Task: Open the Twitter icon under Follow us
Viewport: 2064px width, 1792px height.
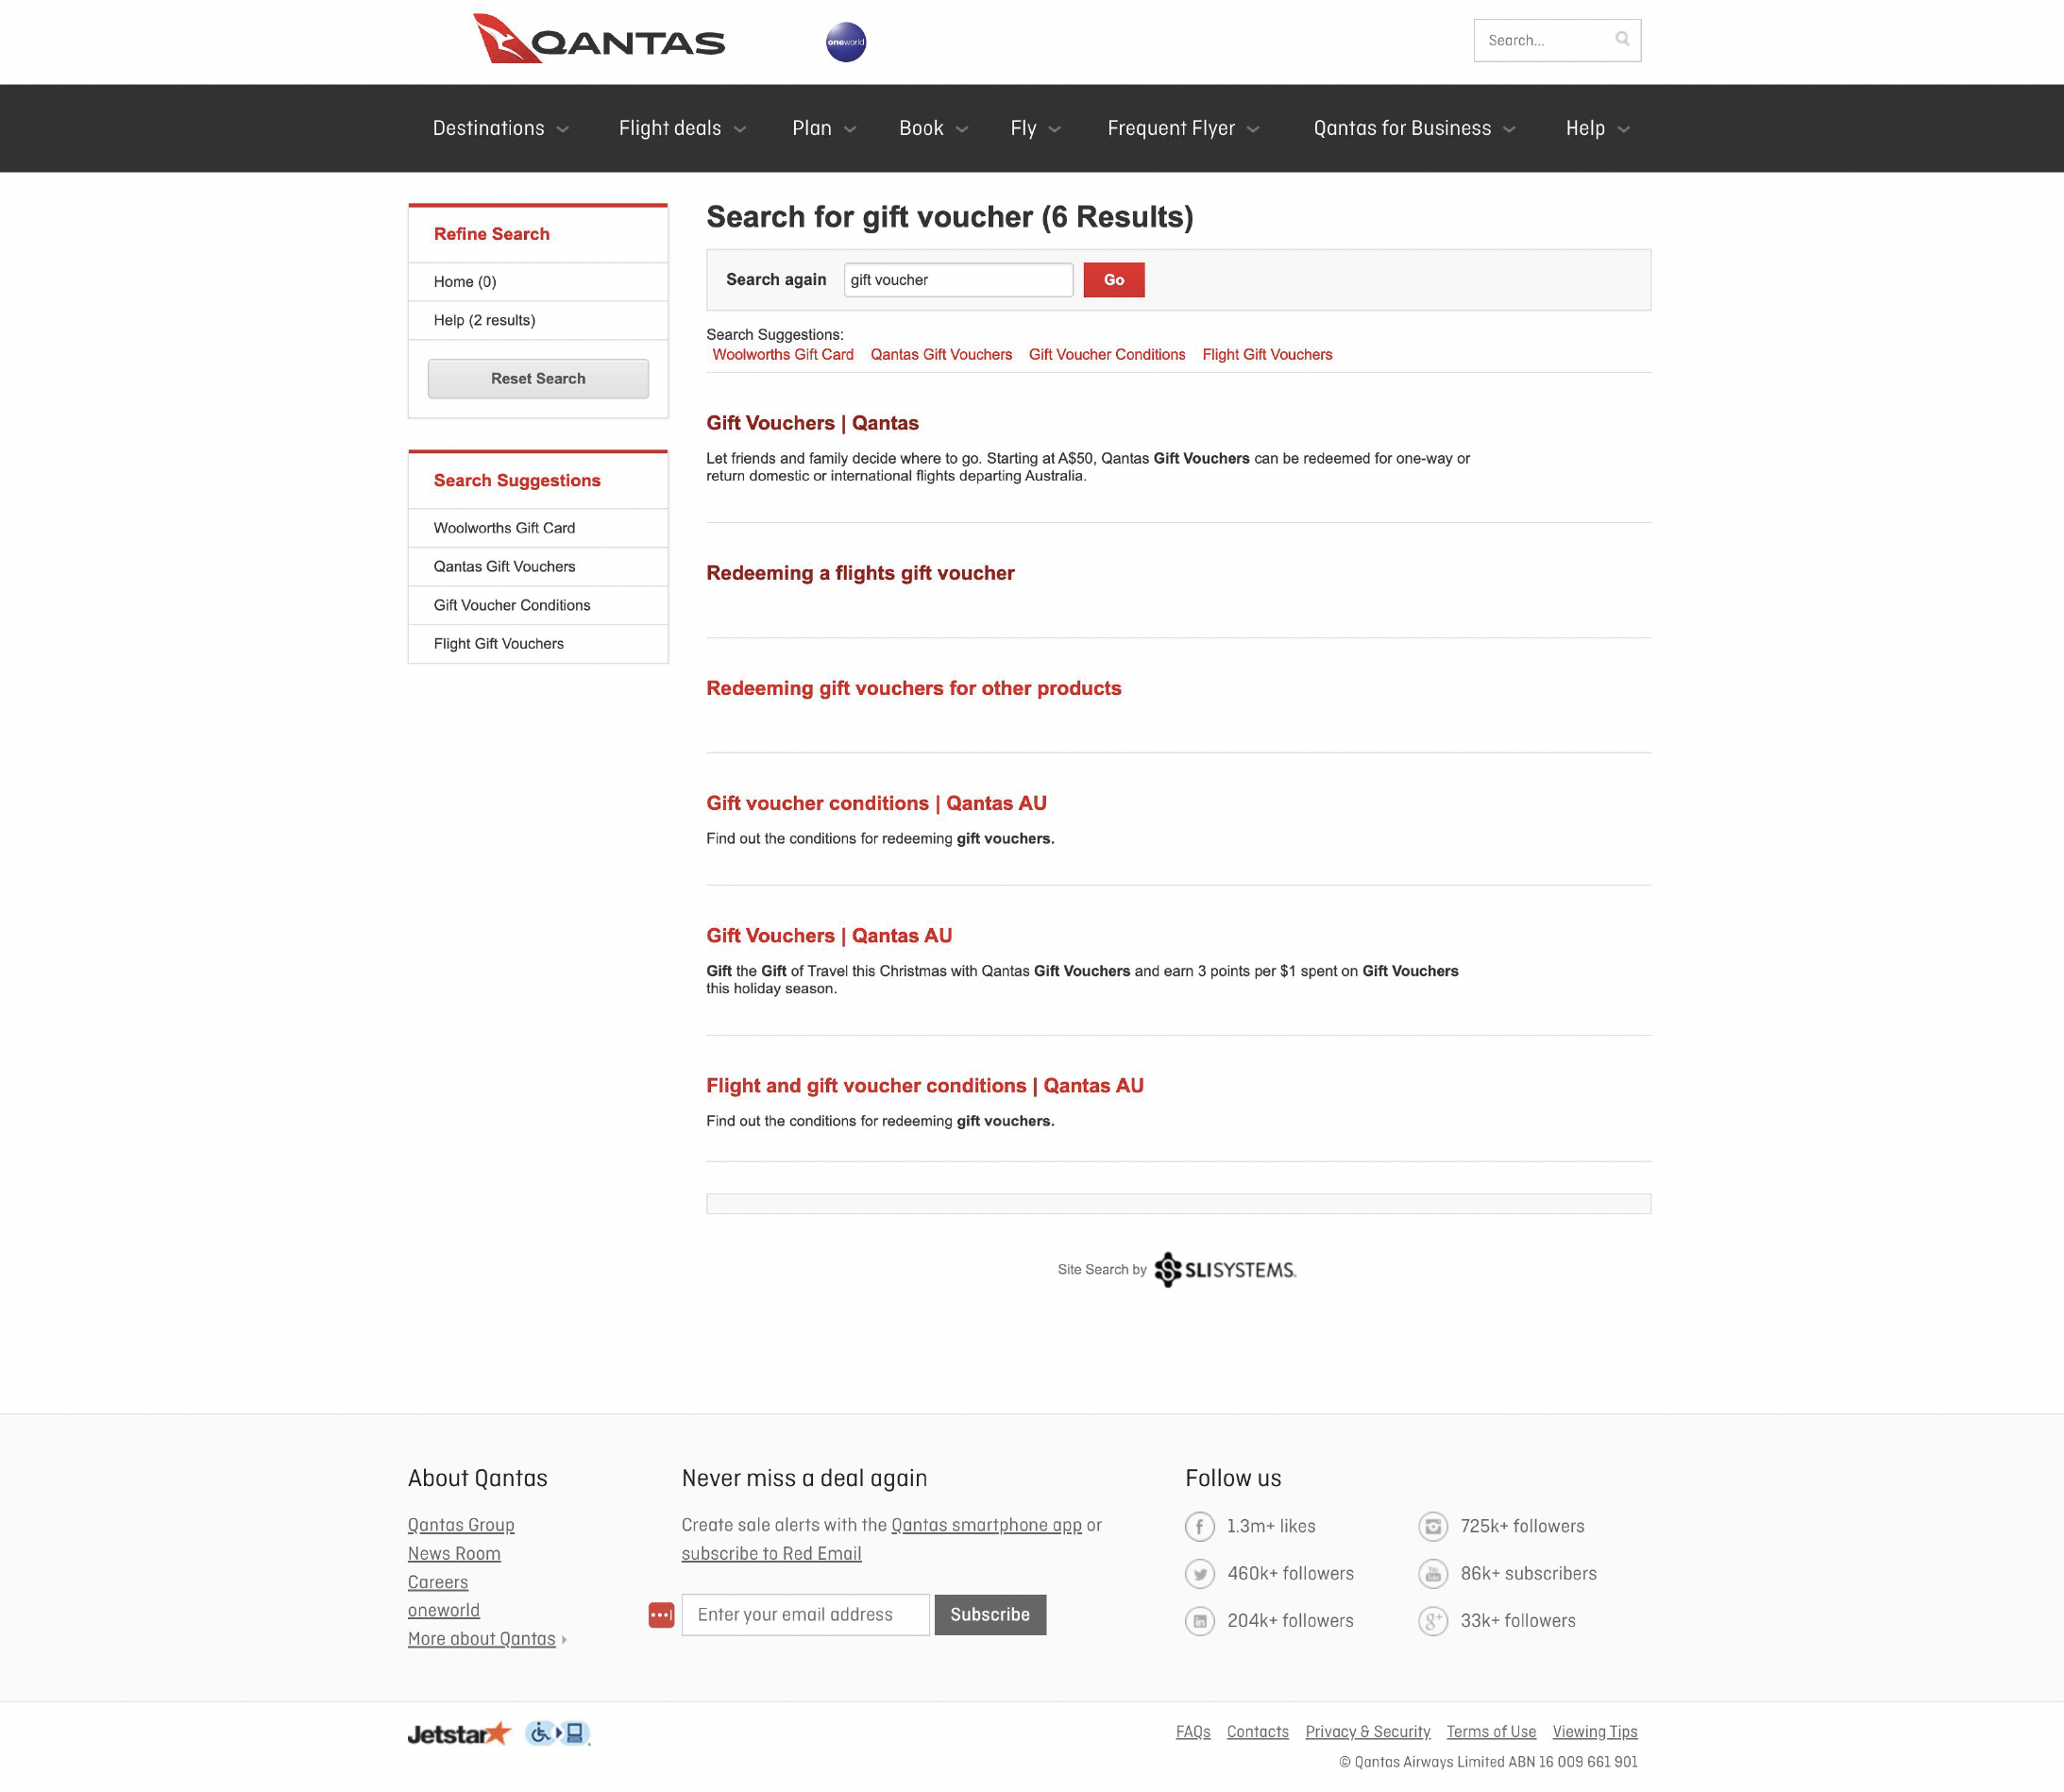Action: pos(1200,1574)
